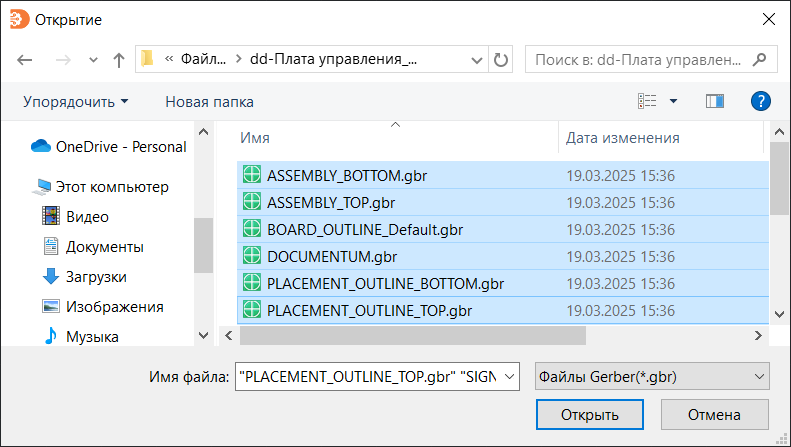Screen dimensions: 791x447
Task: Select Загрузки in the navigation pane
Action: pos(95,276)
